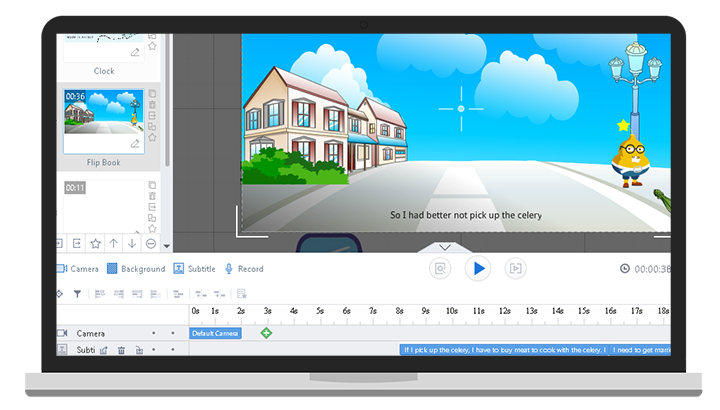Viewport: 720px width, 410px height.
Task: Click the distribute lines icon in timeline toolbar
Action: pos(178,294)
